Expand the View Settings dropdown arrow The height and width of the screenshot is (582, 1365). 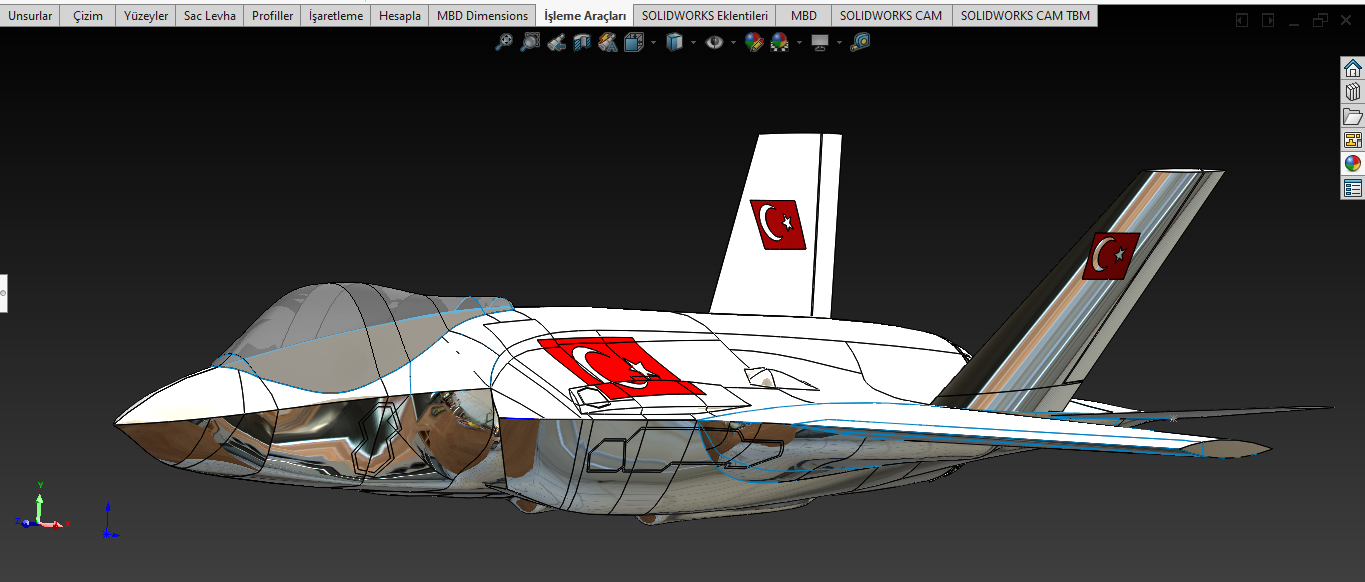tap(839, 43)
